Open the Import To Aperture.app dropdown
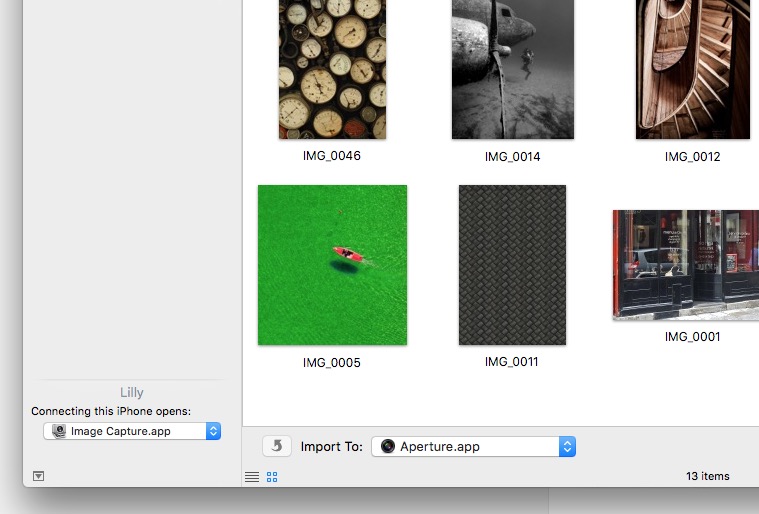Viewport: 759px width, 514px height. (x=473, y=446)
